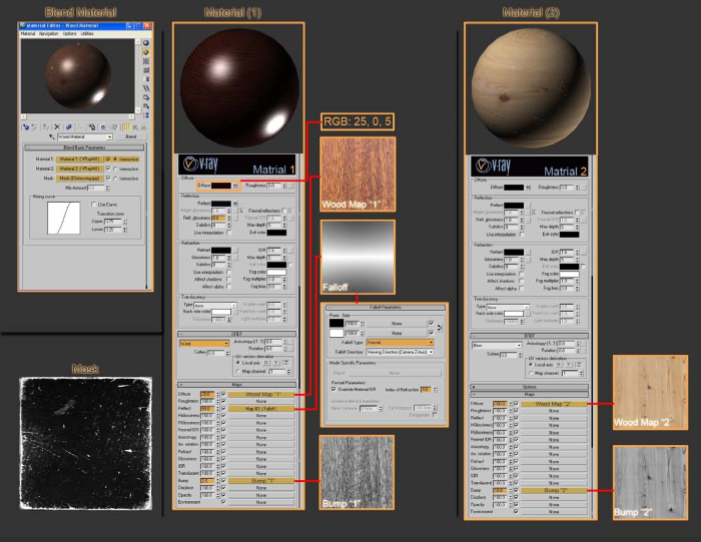The image size is (701, 542).
Task: Click the Put to Library icon
Action: (91, 127)
